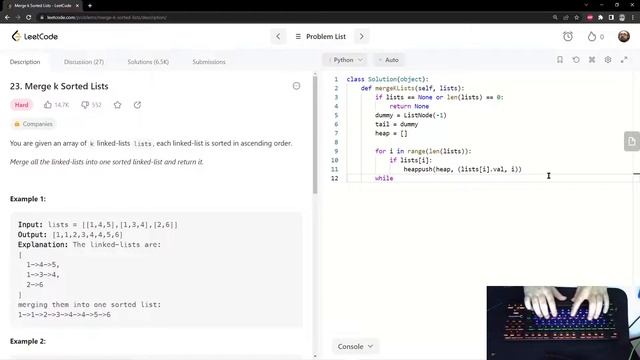Image resolution: width=640 pixels, height=360 pixels.
Task: Click the Hard difficulty badge
Action: coord(21,105)
